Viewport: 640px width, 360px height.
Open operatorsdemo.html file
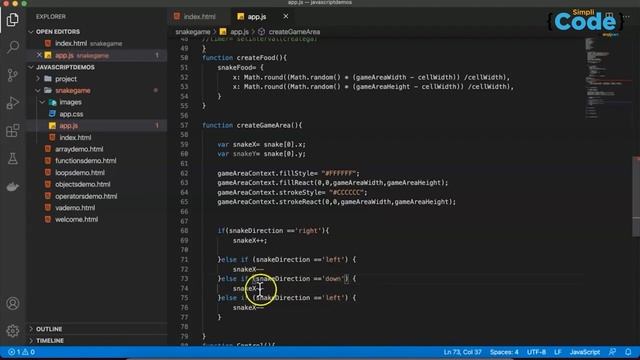(86, 196)
